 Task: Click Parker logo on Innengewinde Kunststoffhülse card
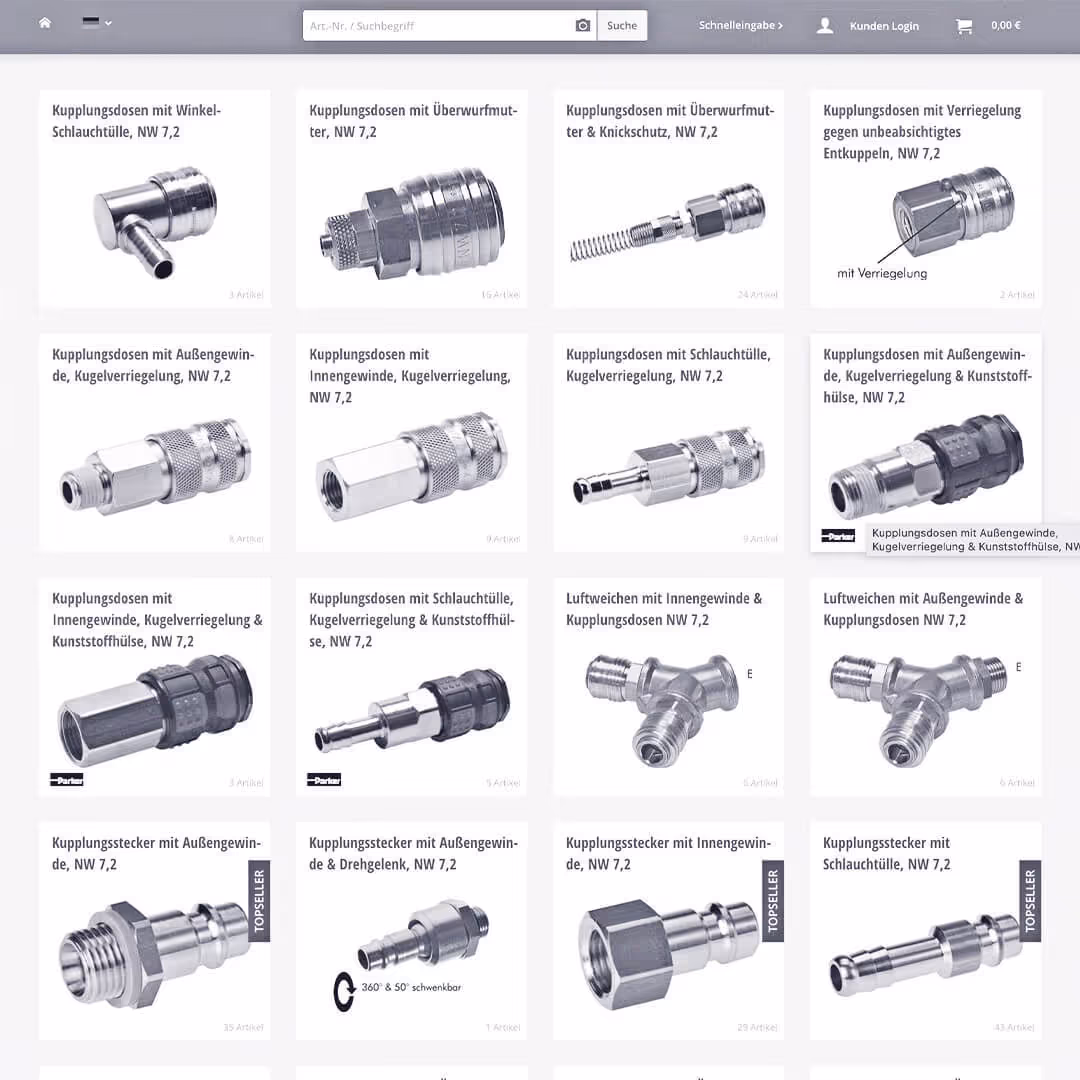[x=67, y=780]
